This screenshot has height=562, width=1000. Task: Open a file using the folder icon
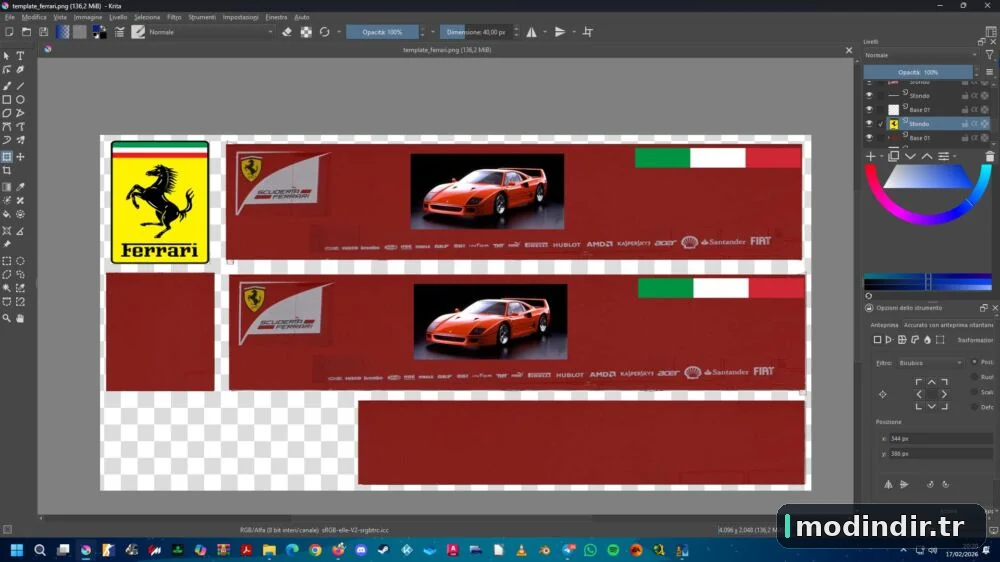(26, 32)
